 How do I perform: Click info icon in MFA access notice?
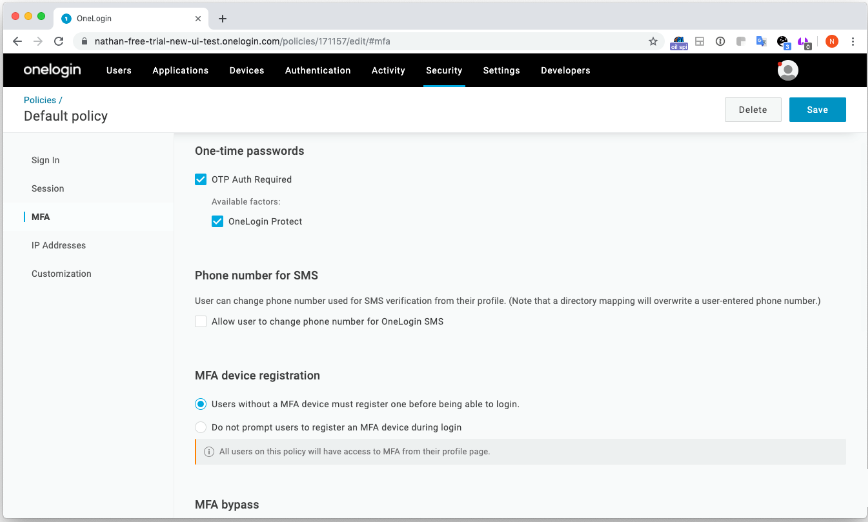pos(209,452)
